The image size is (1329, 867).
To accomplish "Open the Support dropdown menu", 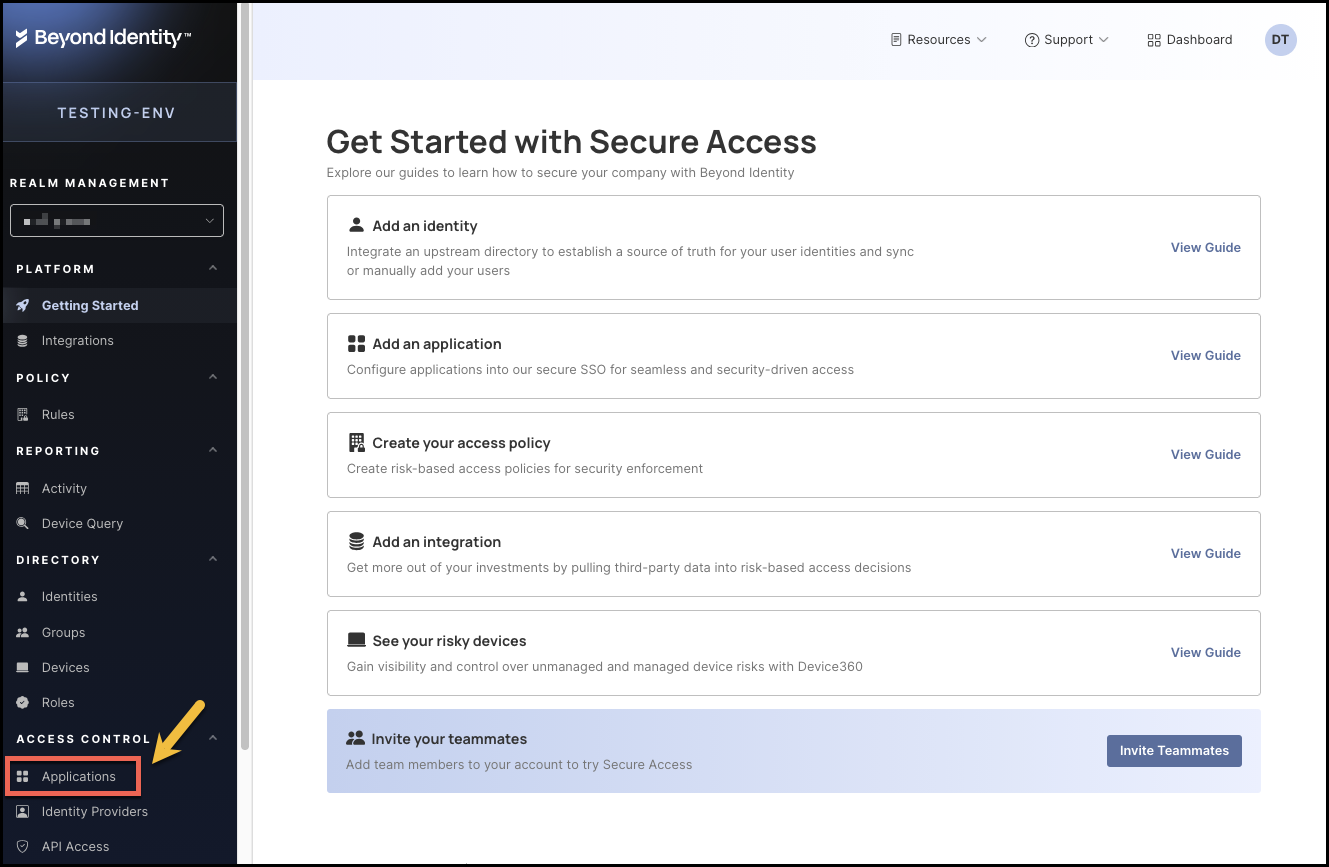I will [1067, 39].
